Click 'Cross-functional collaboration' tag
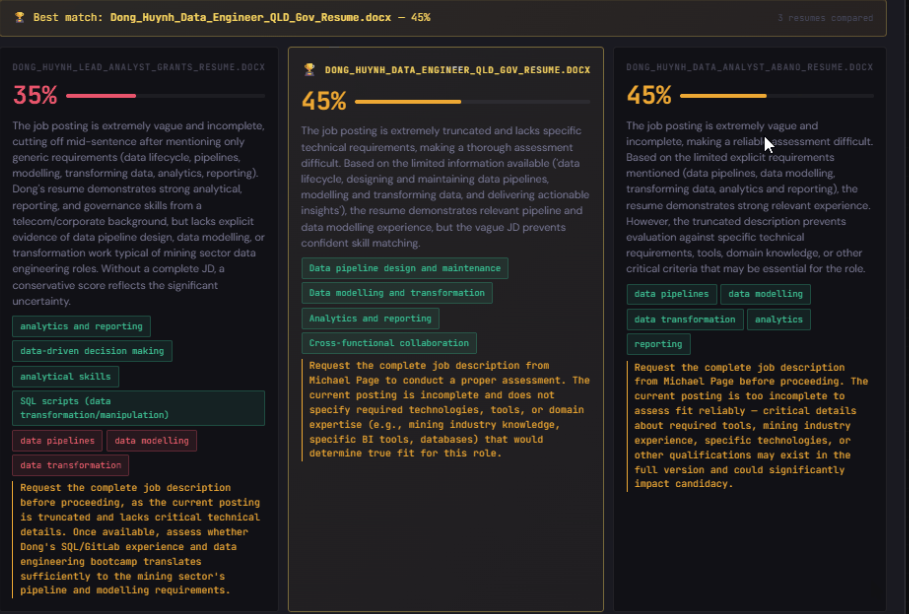Viewport: 909px width, 614px height. [389, 343]
